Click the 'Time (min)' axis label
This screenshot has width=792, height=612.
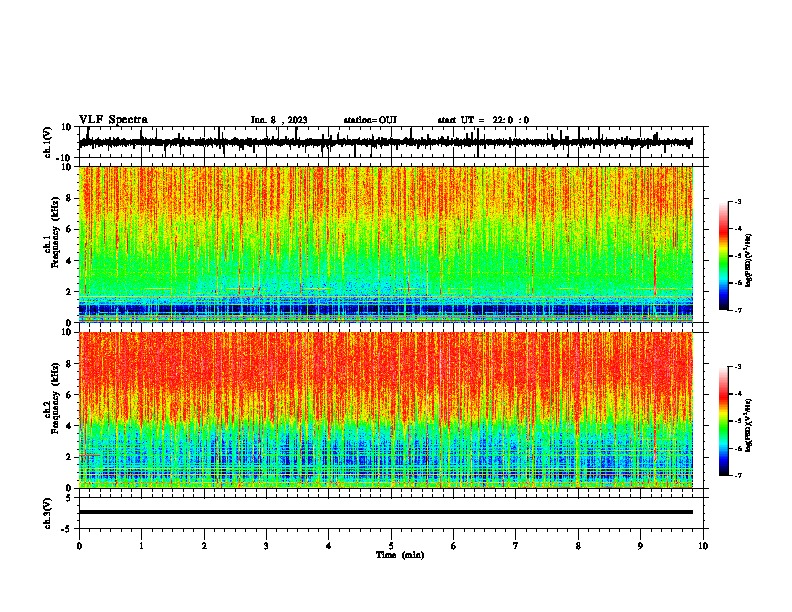pos(400,555)
